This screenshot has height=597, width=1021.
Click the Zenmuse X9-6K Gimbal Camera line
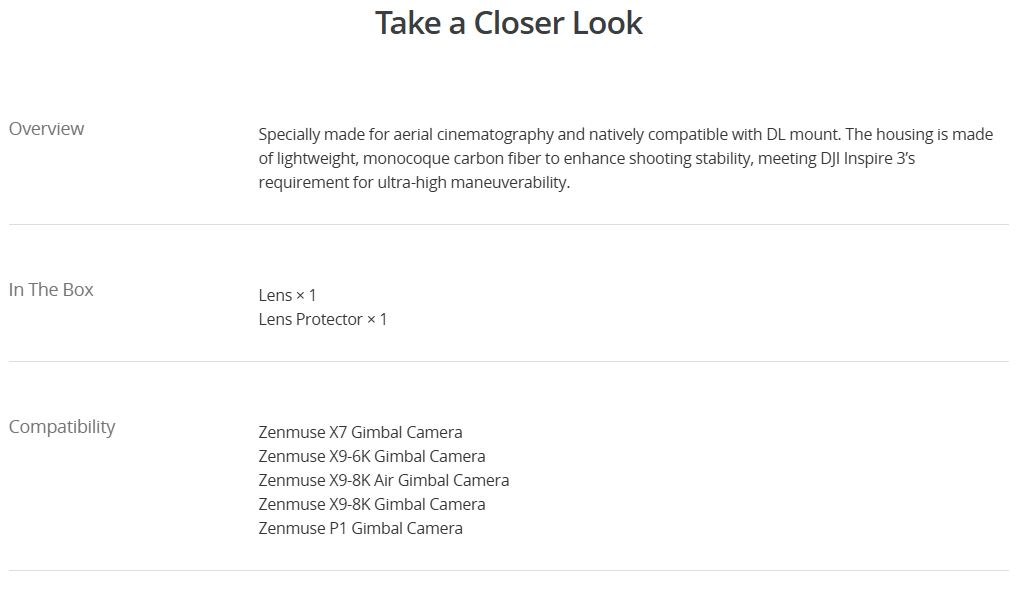click(371, 456)
